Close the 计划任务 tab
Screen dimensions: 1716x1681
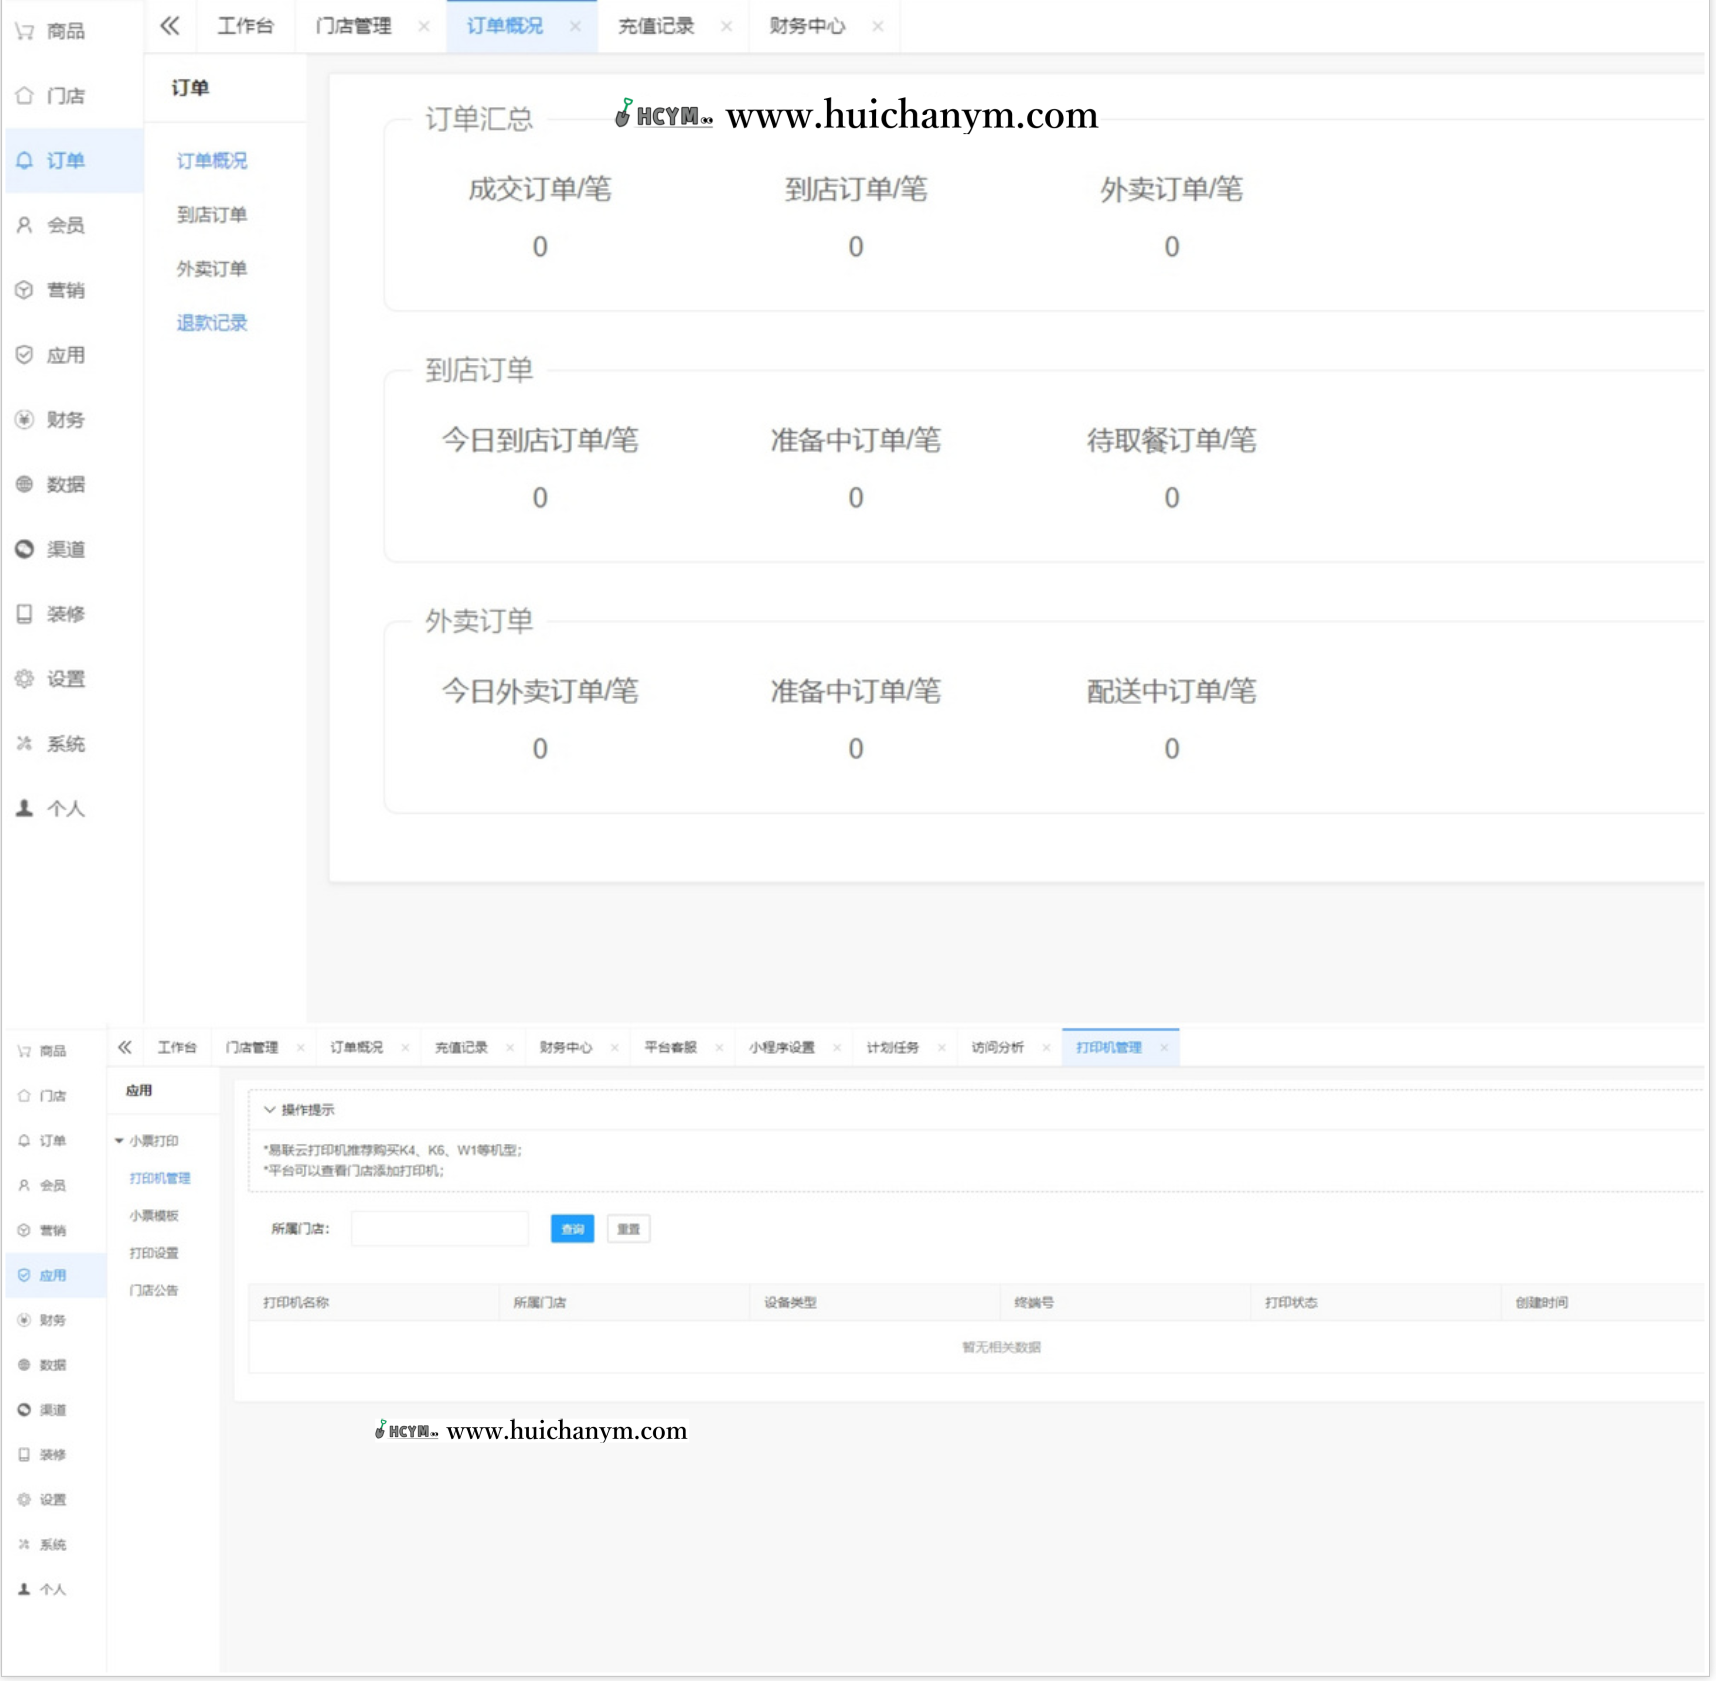point(941,1047)
